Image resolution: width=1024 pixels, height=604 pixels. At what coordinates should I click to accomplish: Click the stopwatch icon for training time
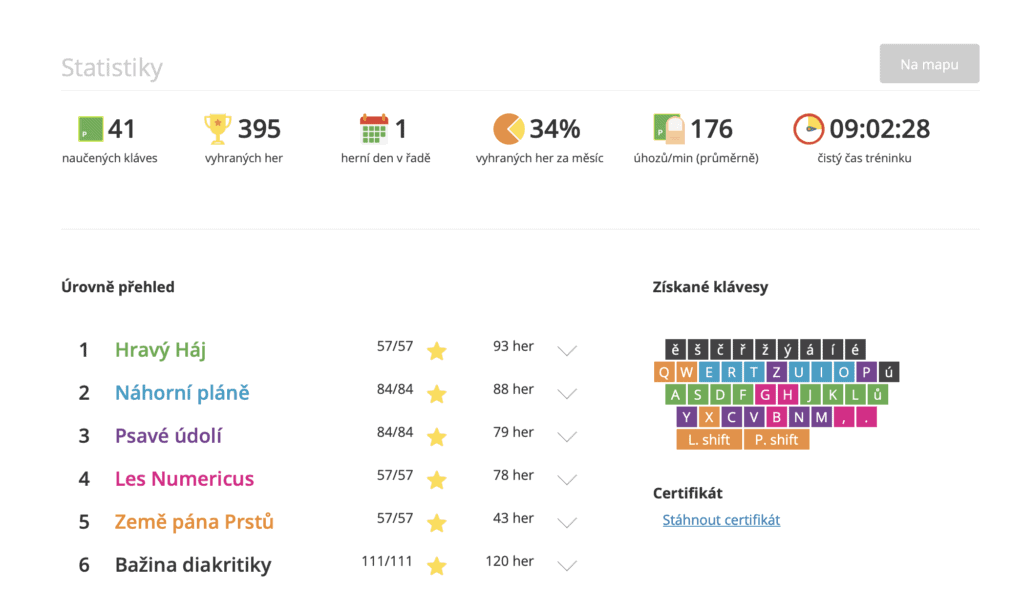[x=808, y=129]
